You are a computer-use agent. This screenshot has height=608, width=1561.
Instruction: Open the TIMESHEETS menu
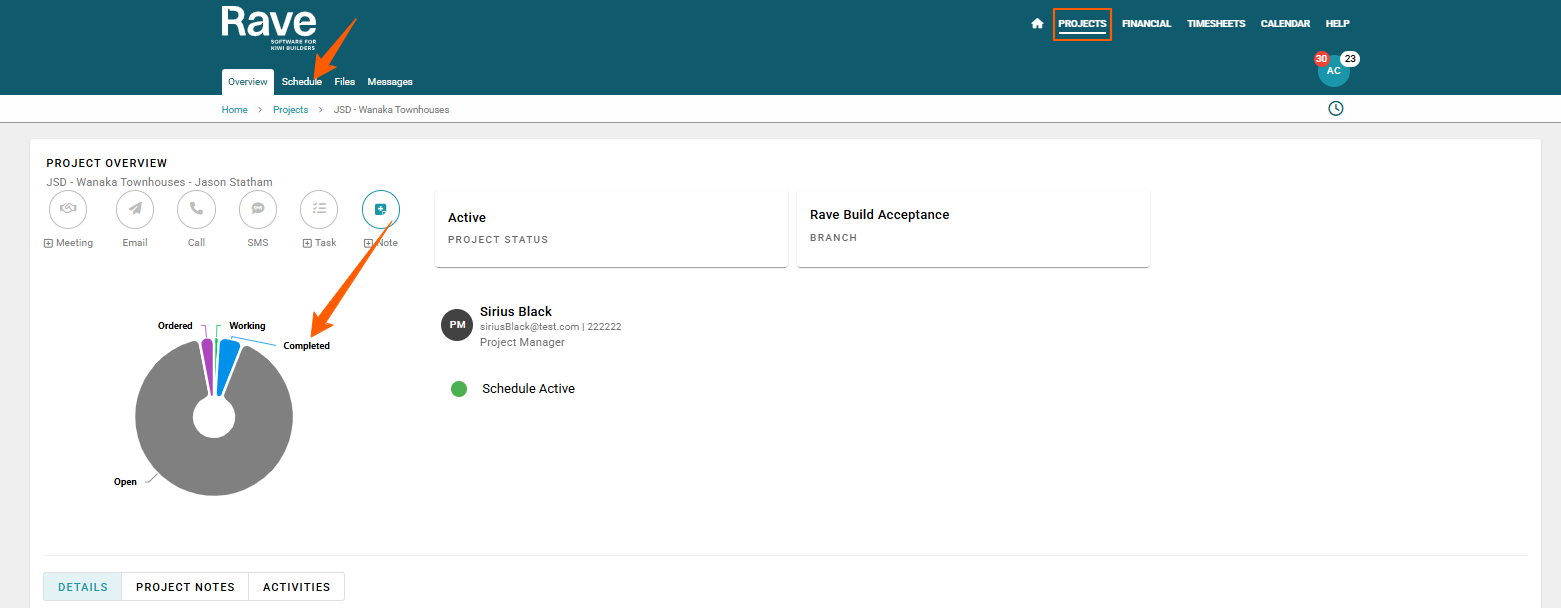[x=1216, y=24]
